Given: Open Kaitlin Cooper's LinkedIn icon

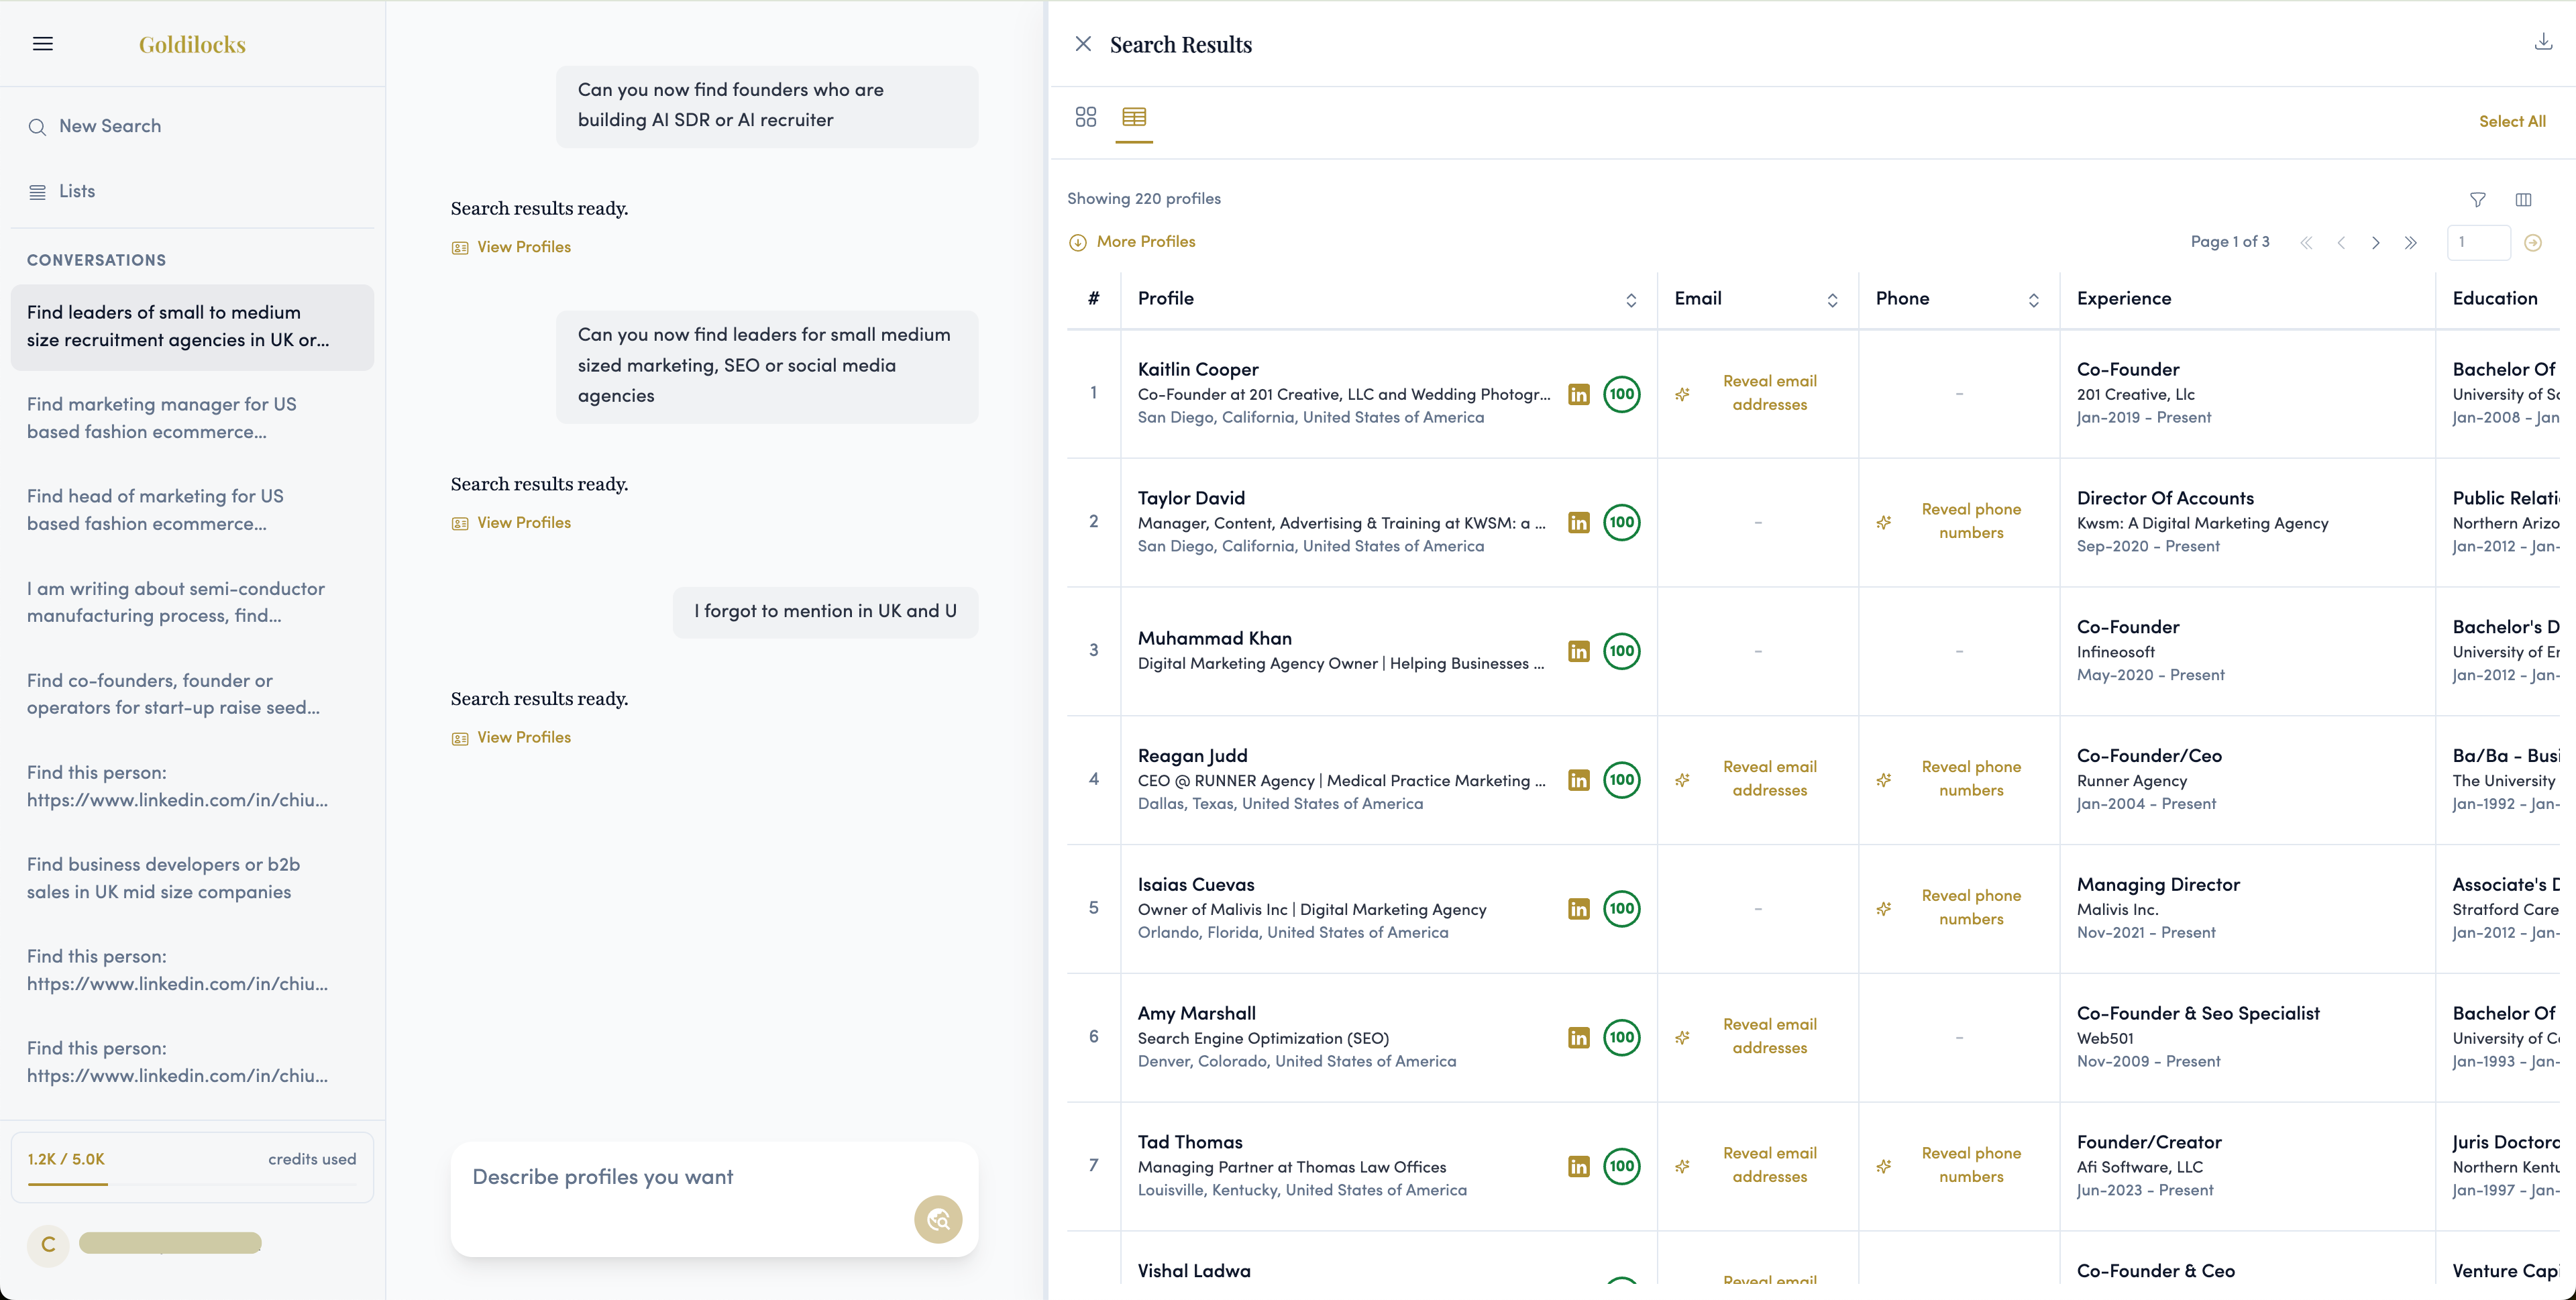Looking at the screenshot, I should click(1578, 394).
